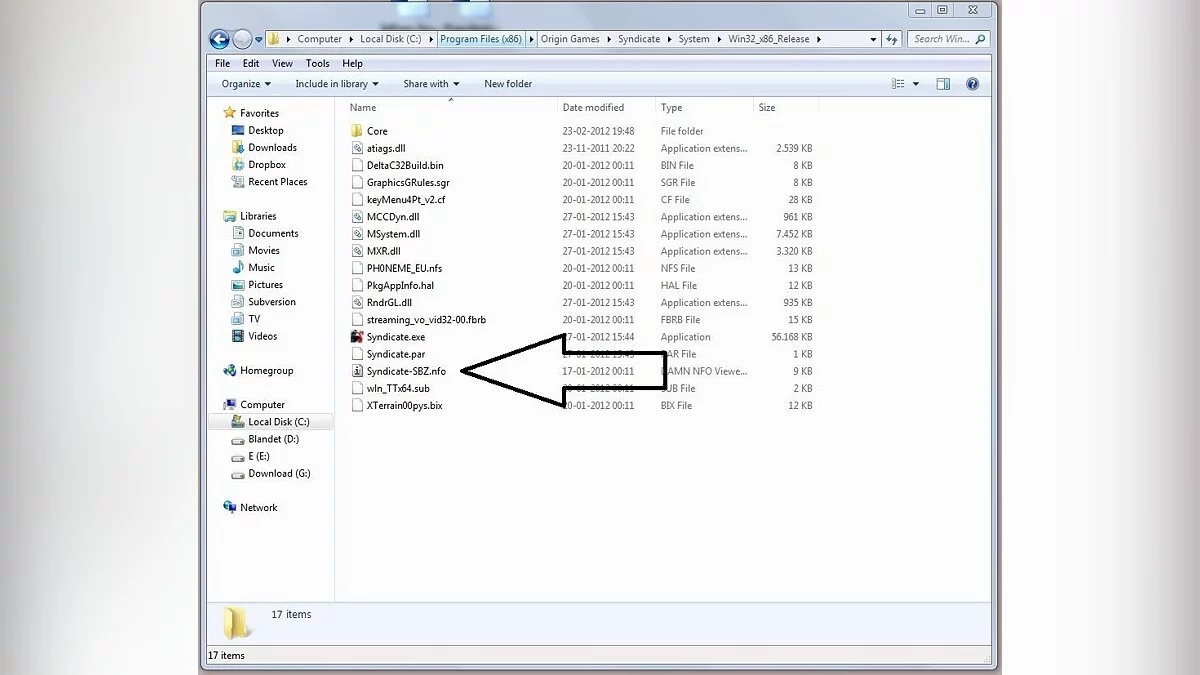Select Subversion library in navigation pane
This screenshot has width=1200, height=675.
tap(272, 302)
